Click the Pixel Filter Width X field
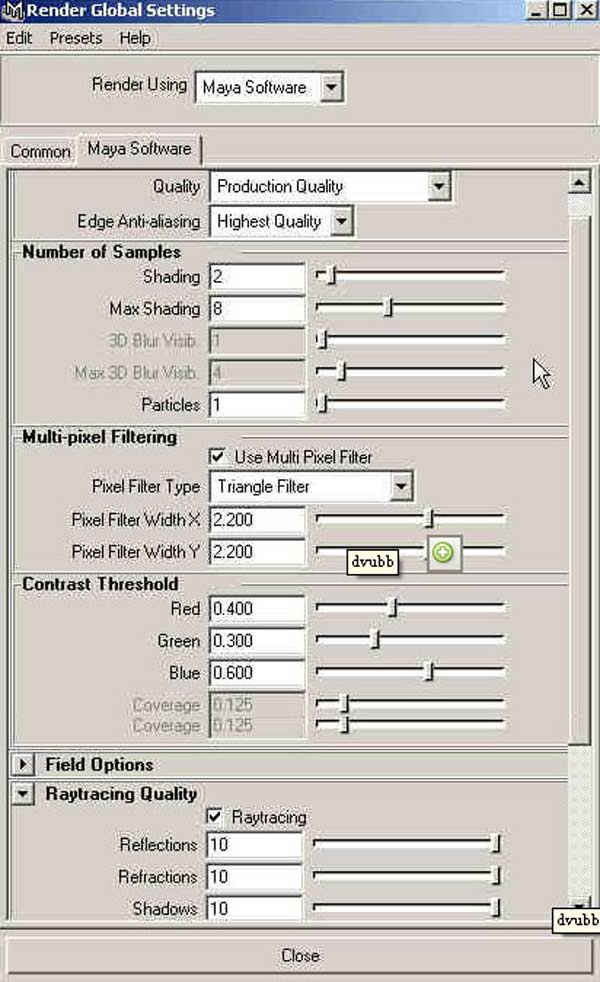Image resolution: width=600 pixels, height=982 pixels. point(257,520)
